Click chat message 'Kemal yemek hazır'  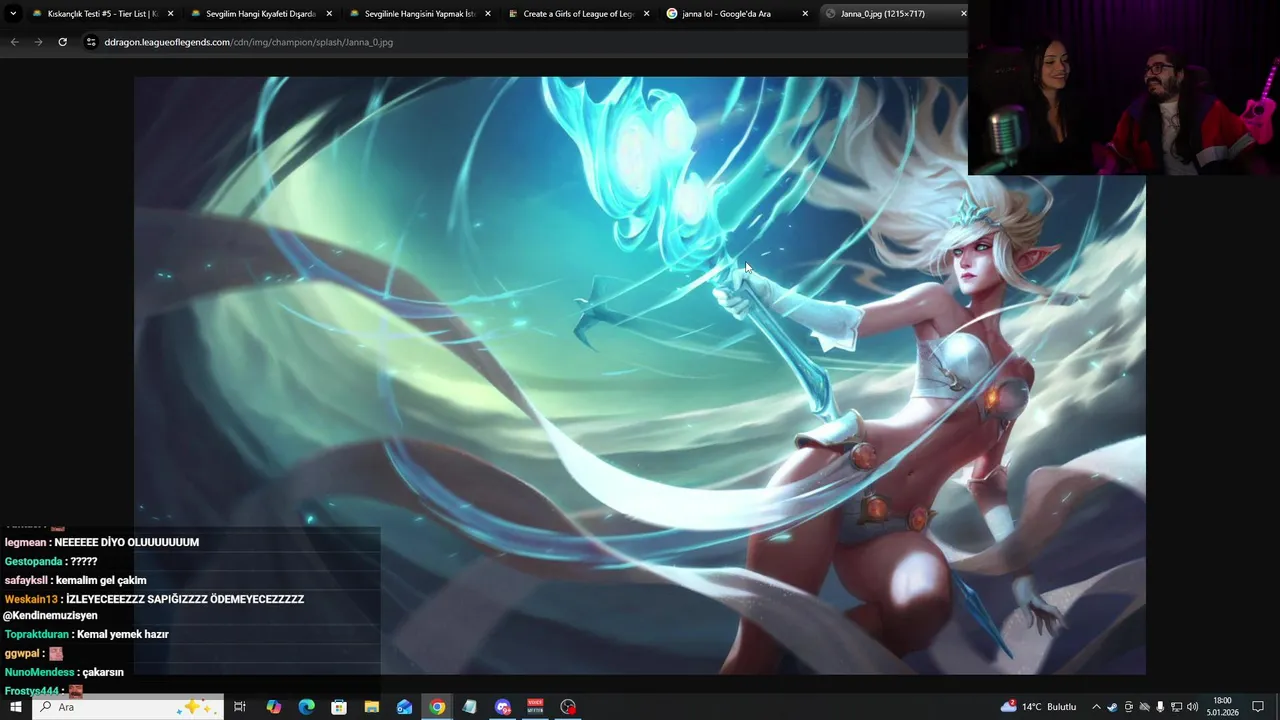click(x=123, y=634)
